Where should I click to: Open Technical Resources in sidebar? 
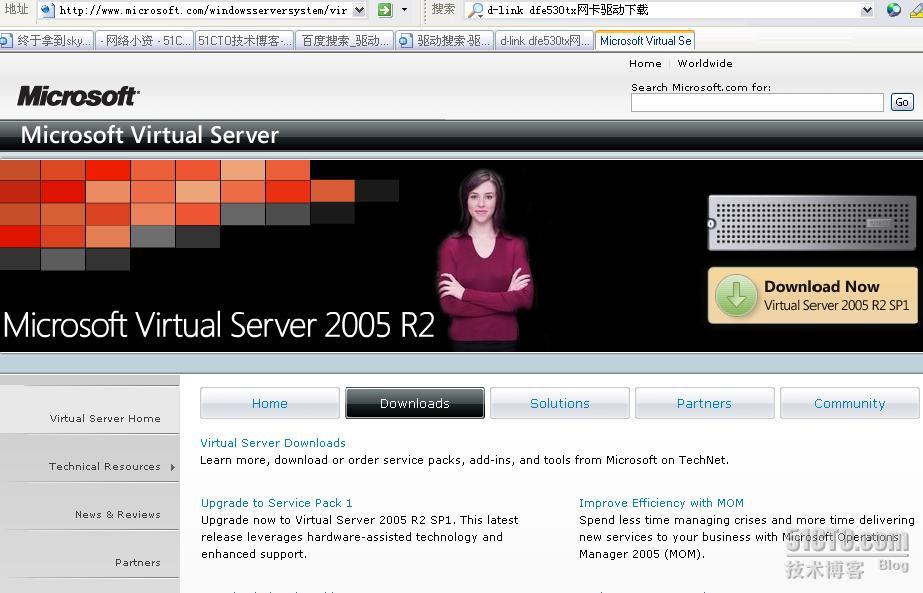point(105,466)
